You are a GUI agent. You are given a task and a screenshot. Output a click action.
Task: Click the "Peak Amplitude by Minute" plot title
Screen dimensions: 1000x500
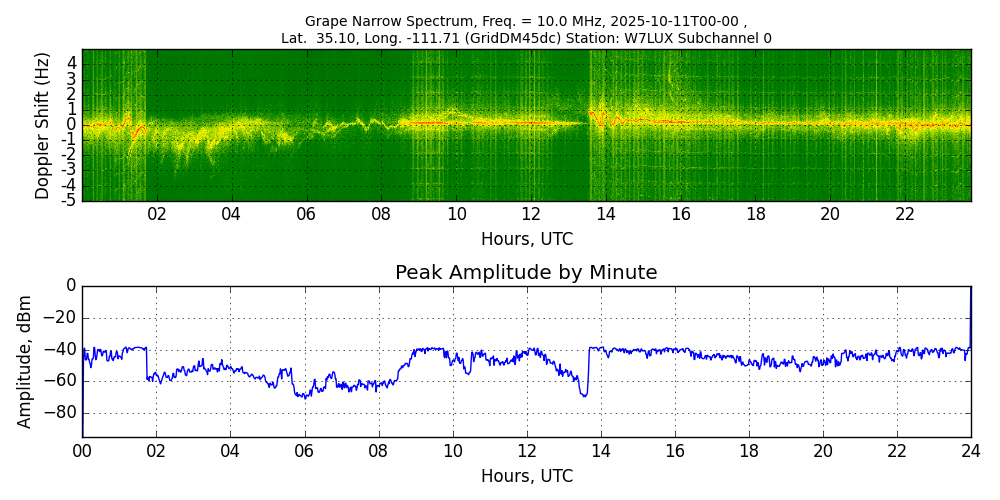(526, 273)
